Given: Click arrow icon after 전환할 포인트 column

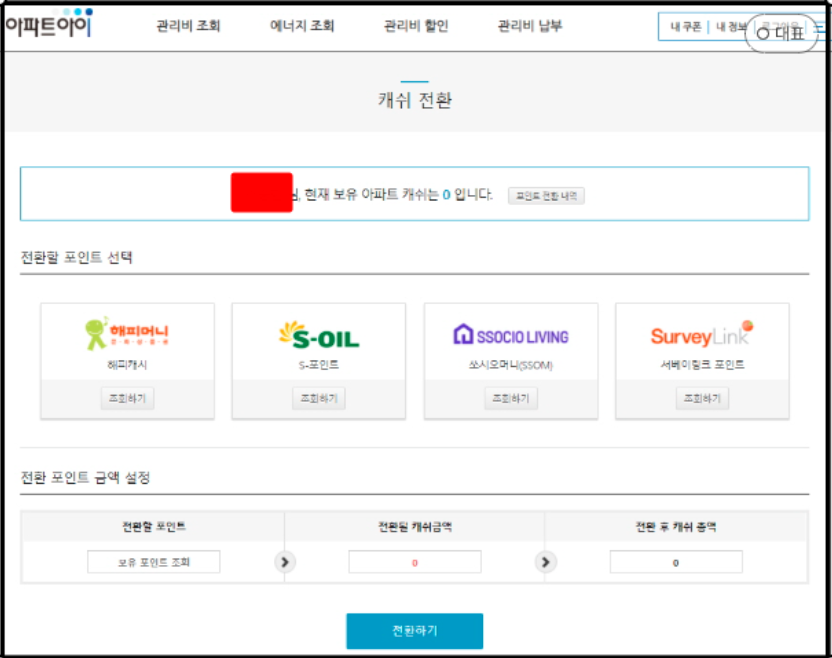Looking at the screenshot, I should 285,562.
